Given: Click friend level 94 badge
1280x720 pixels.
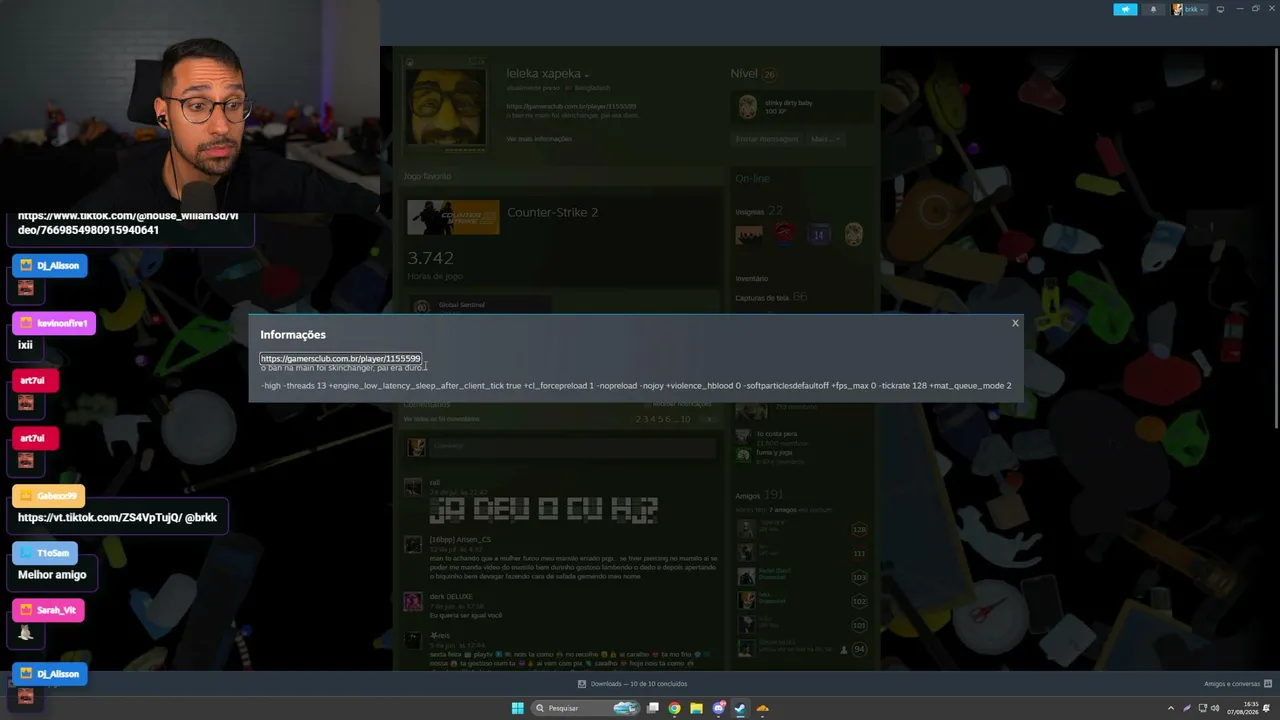Looking at the screenshot, I should click(858, 650).
